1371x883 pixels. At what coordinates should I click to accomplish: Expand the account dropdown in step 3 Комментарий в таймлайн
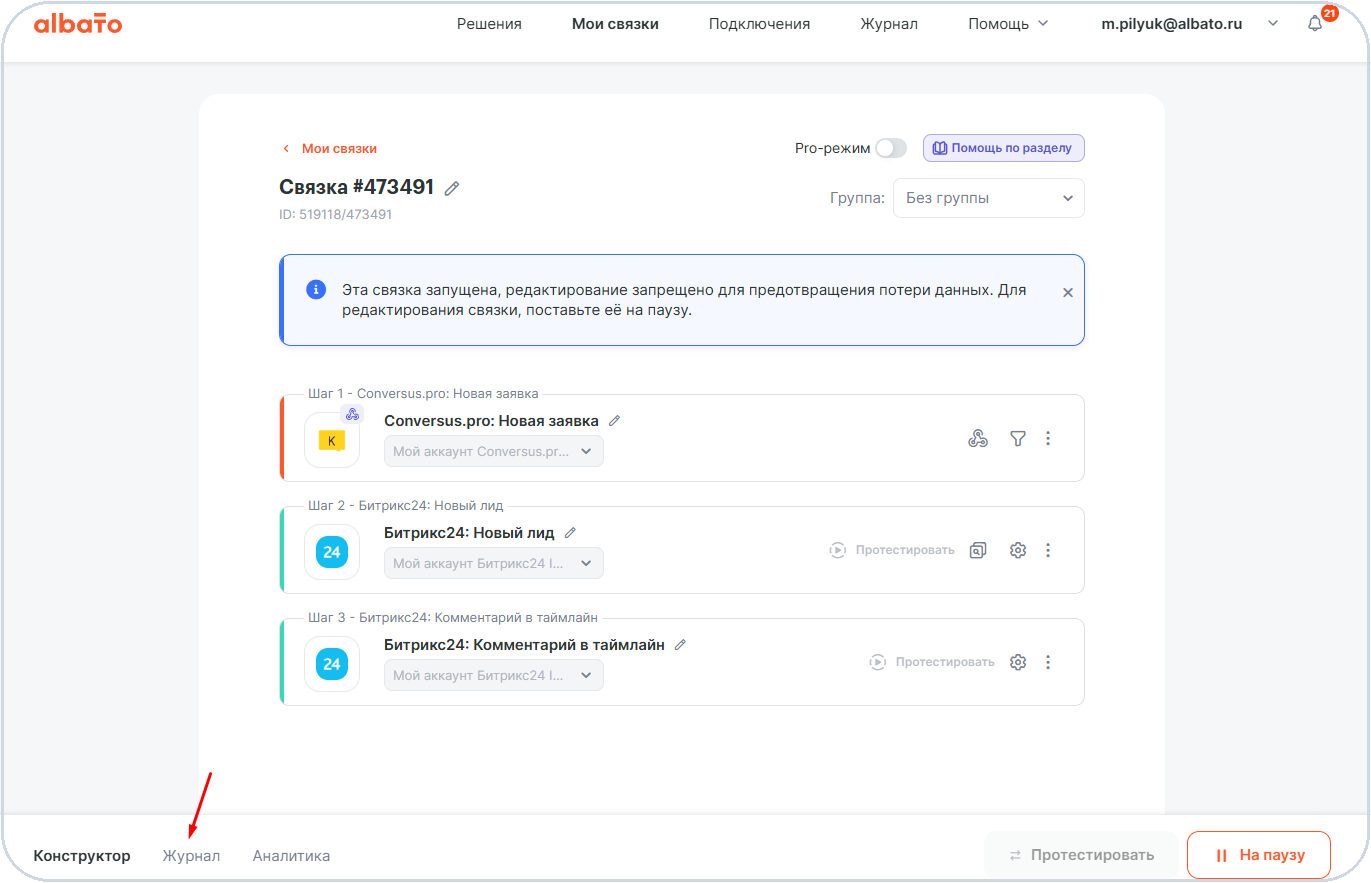click(x=494, y=675)
